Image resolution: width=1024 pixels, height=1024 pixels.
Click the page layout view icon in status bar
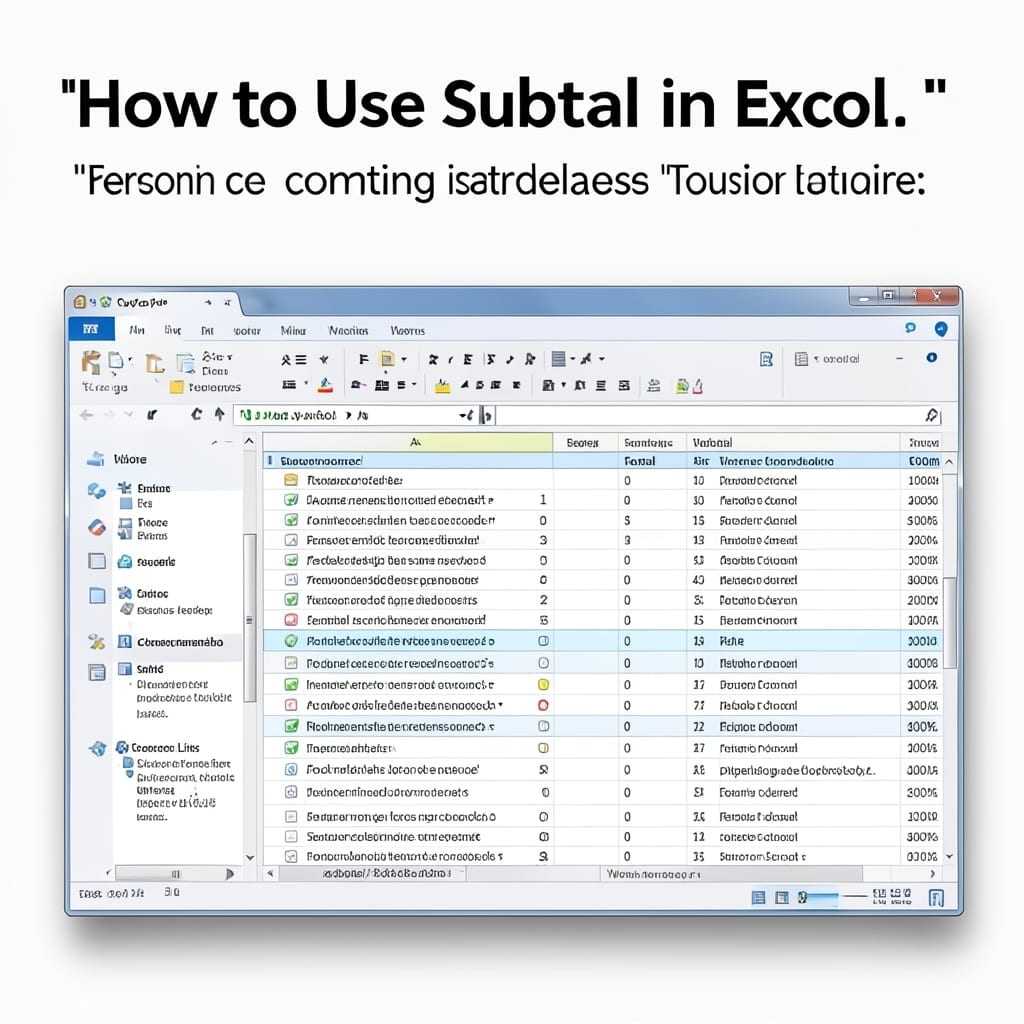click(782, 898)
